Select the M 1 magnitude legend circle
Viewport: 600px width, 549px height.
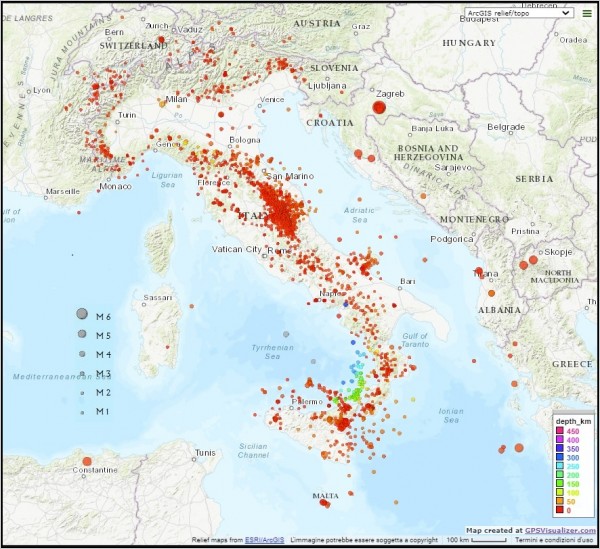pyautogui.click(x=82, y=413)
